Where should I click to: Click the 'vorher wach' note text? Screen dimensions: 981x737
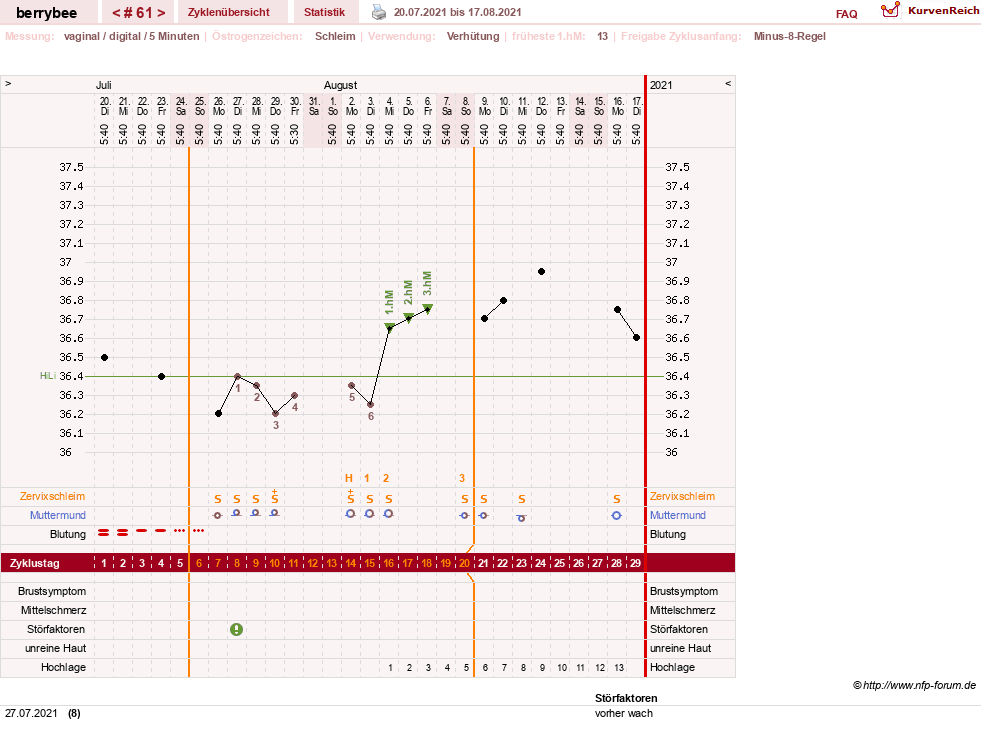(x=624, y=713)
